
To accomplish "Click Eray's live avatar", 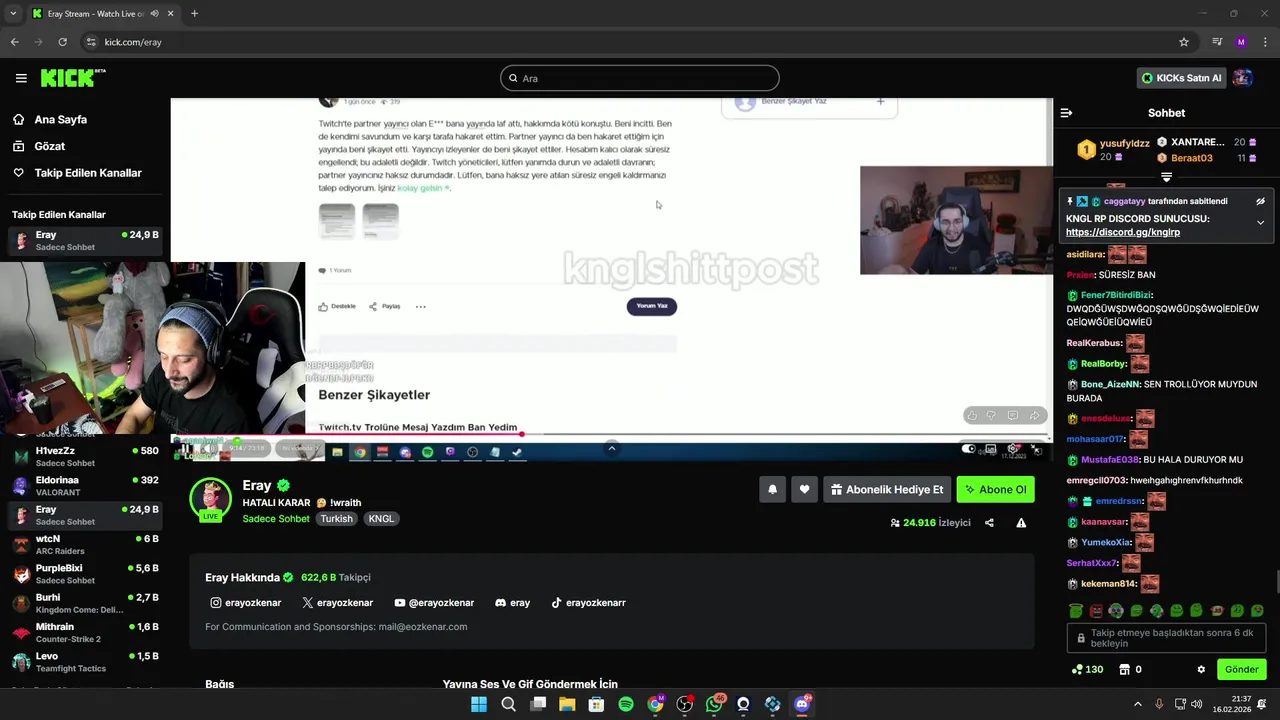I will coord(210,499).
